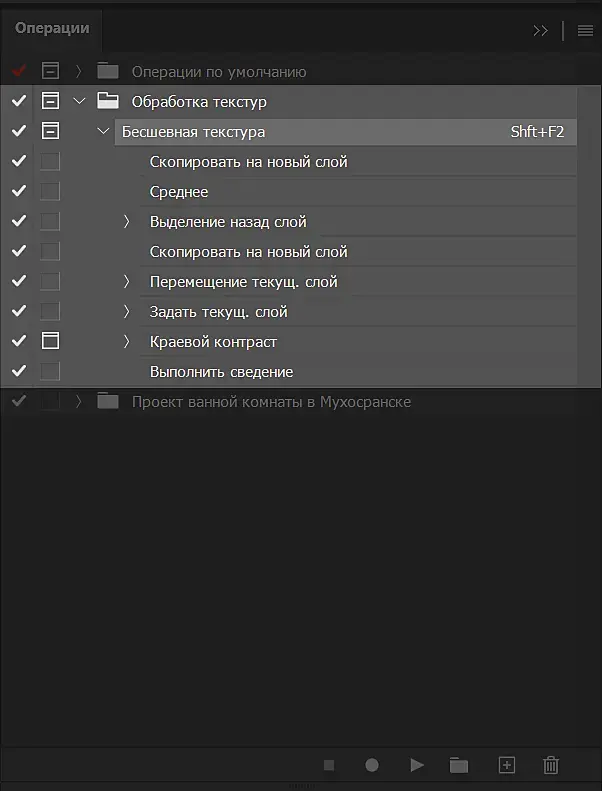Collapse the Обработка текстур set
The image size is (602, 791).
coord(80,102)
